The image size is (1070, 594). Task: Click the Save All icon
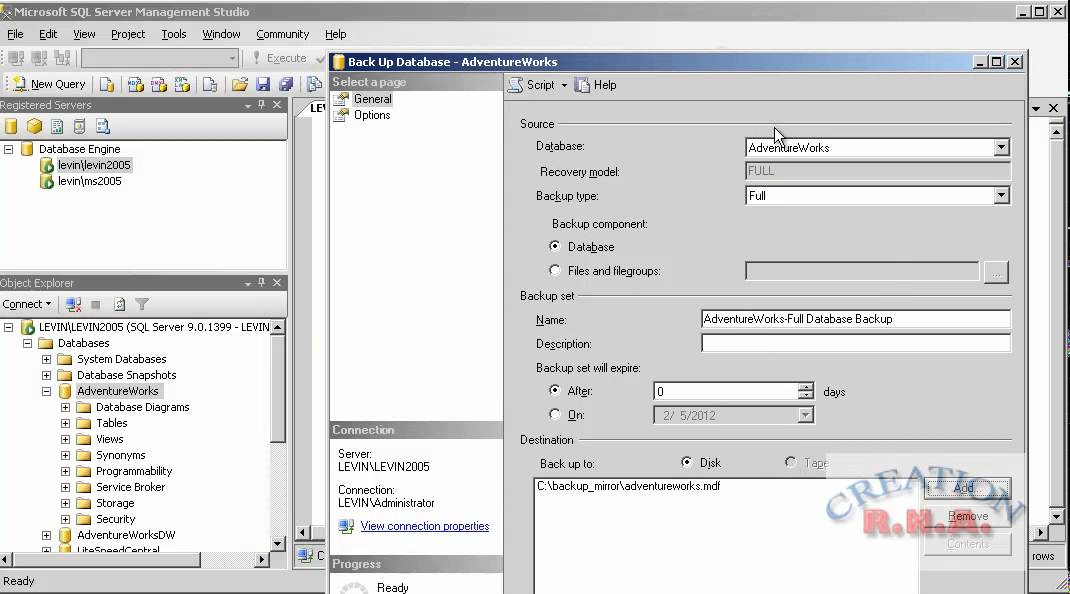coord(286,84)
